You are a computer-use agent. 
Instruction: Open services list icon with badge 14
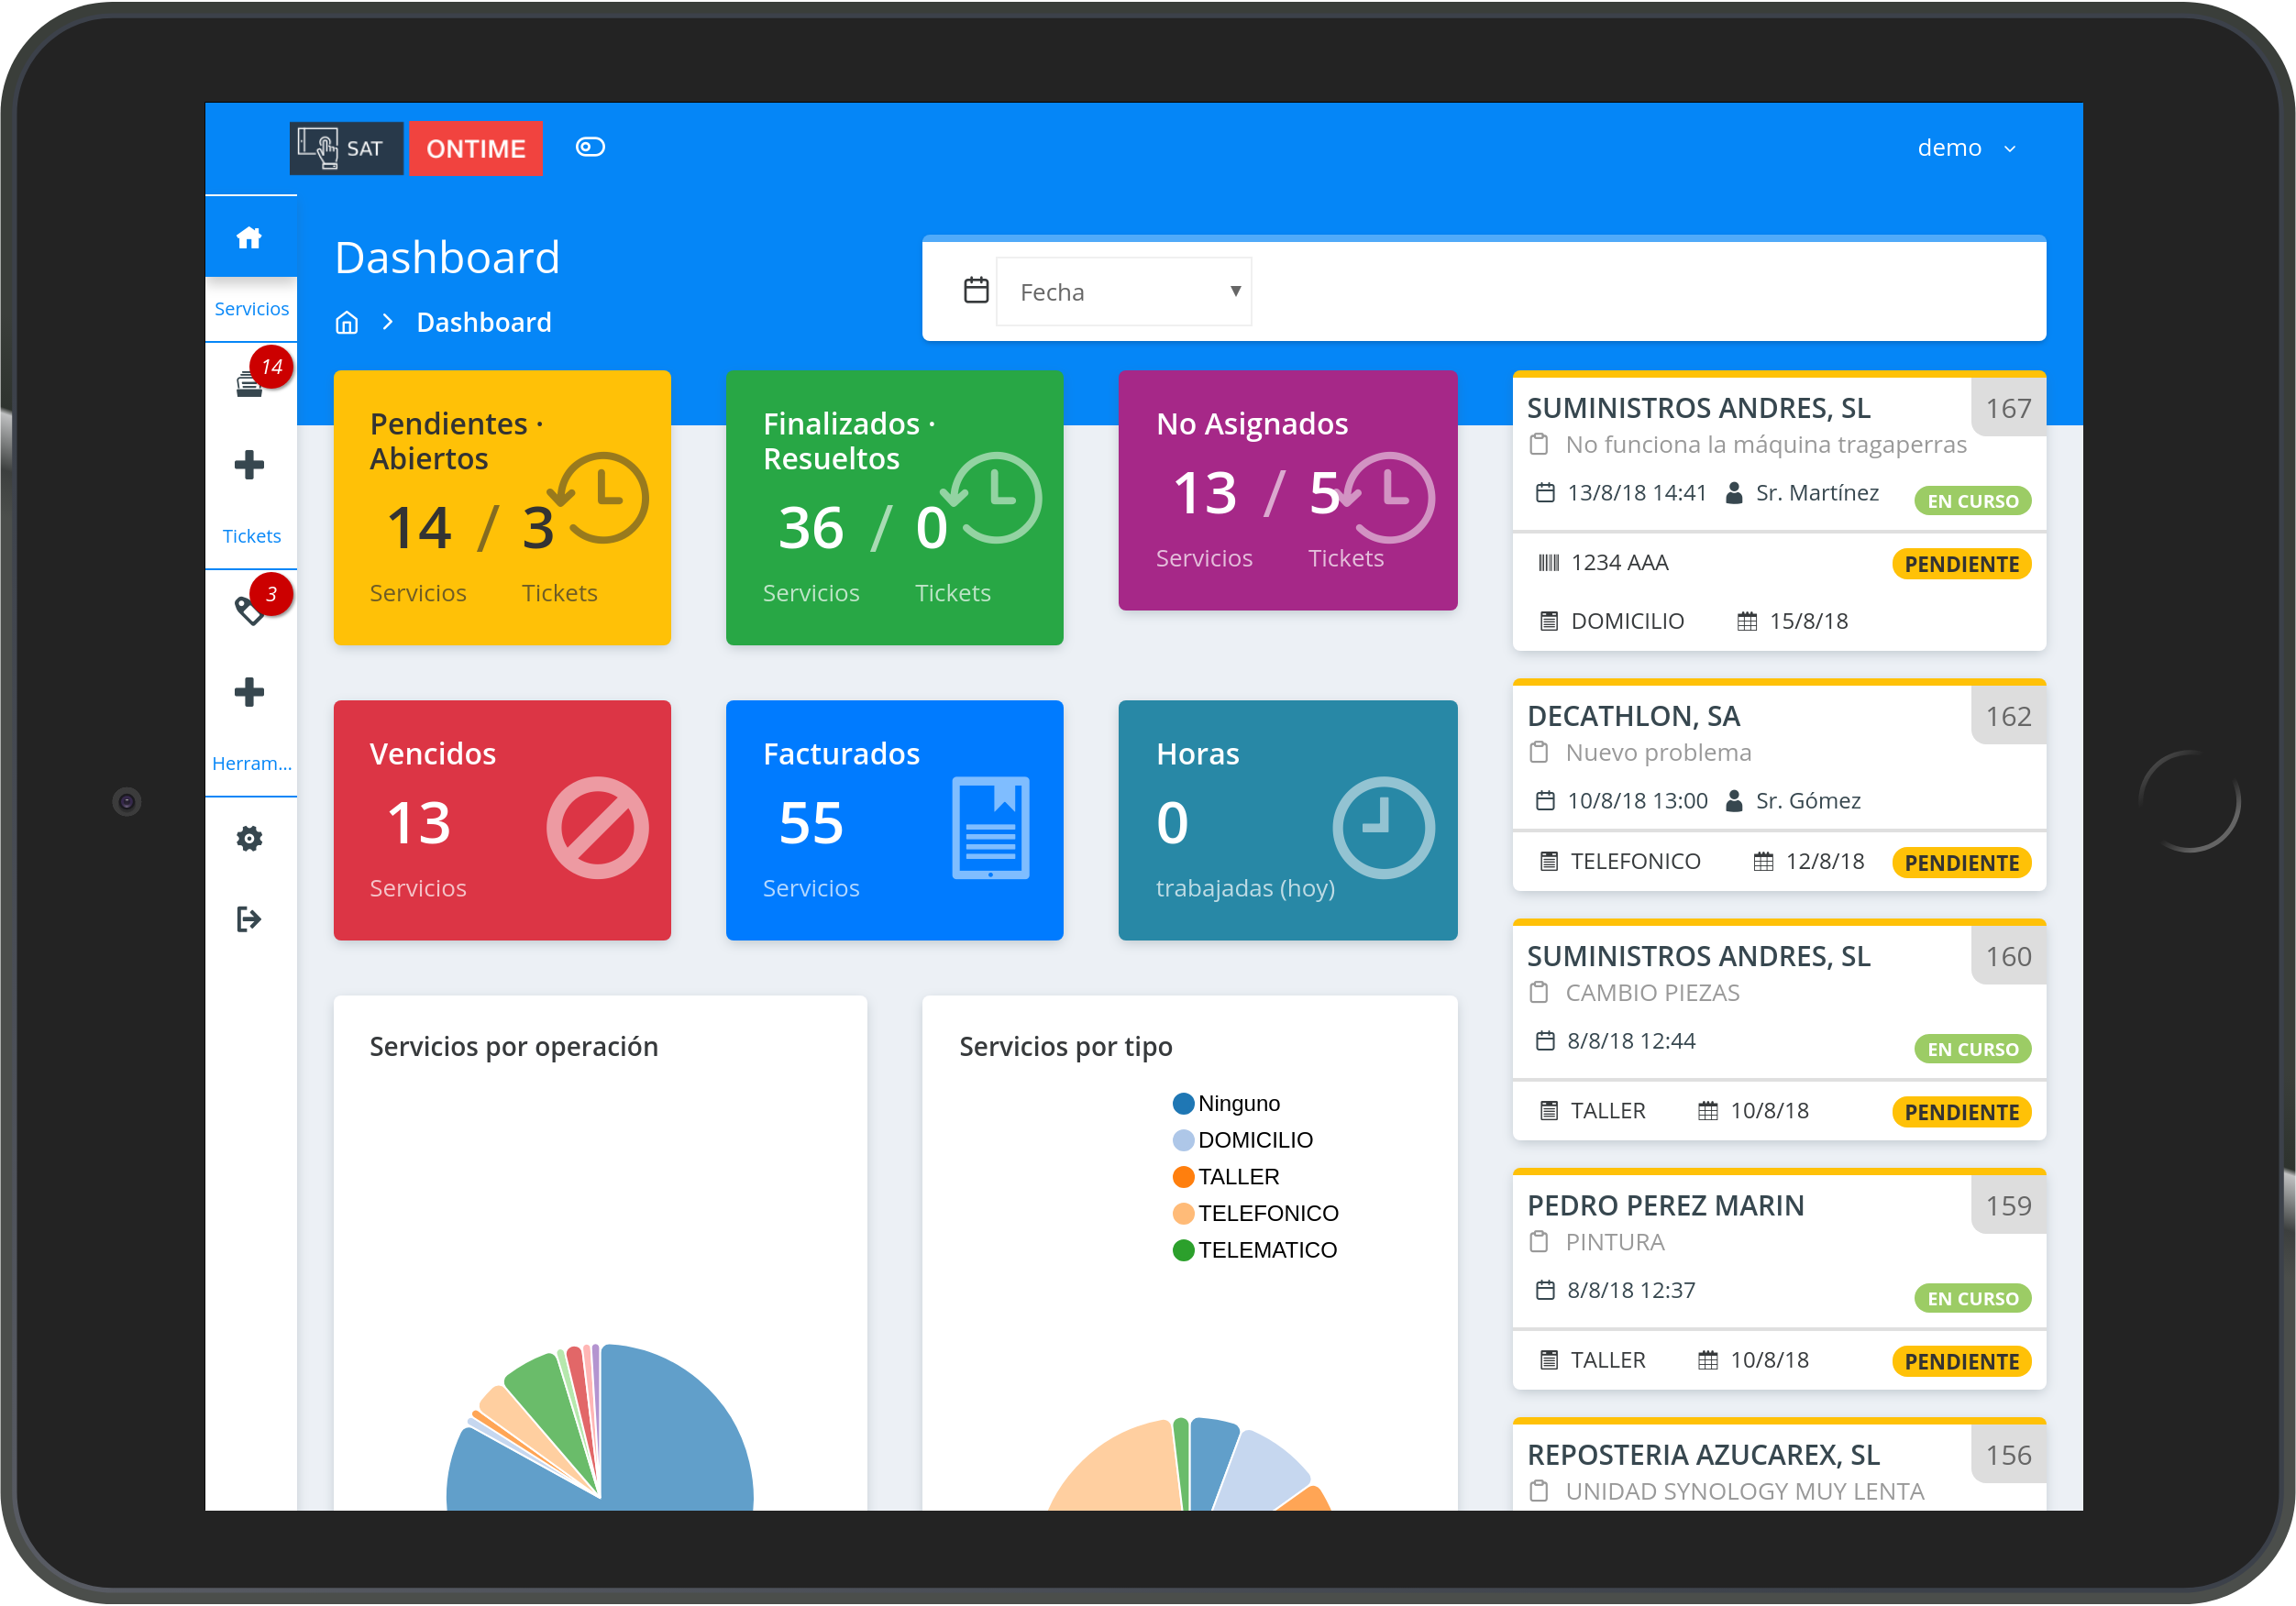[x=249, y=384]
